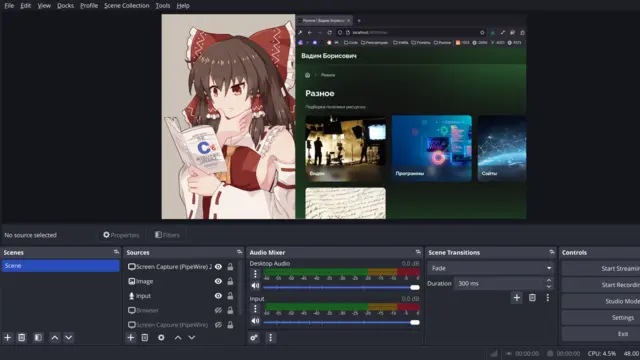
Task: Click the Settings button in Controls
Action: coord(601,318)
